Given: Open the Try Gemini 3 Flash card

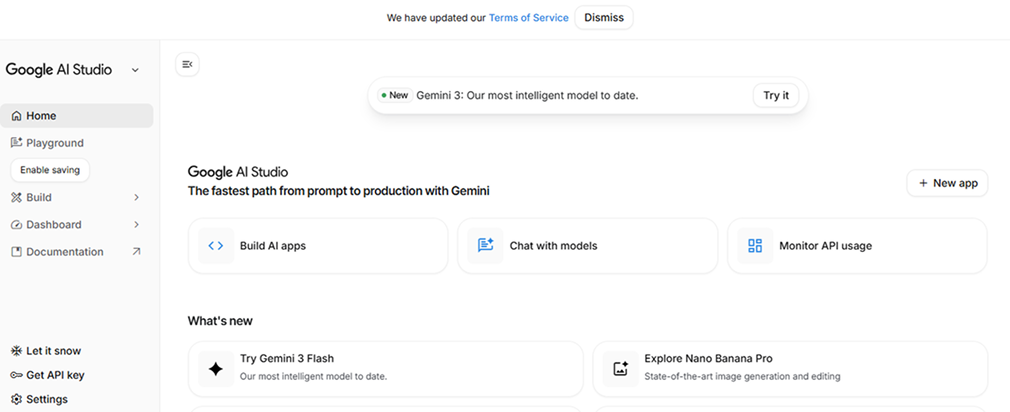Looking at the screenshot, I should coord(385,369).
